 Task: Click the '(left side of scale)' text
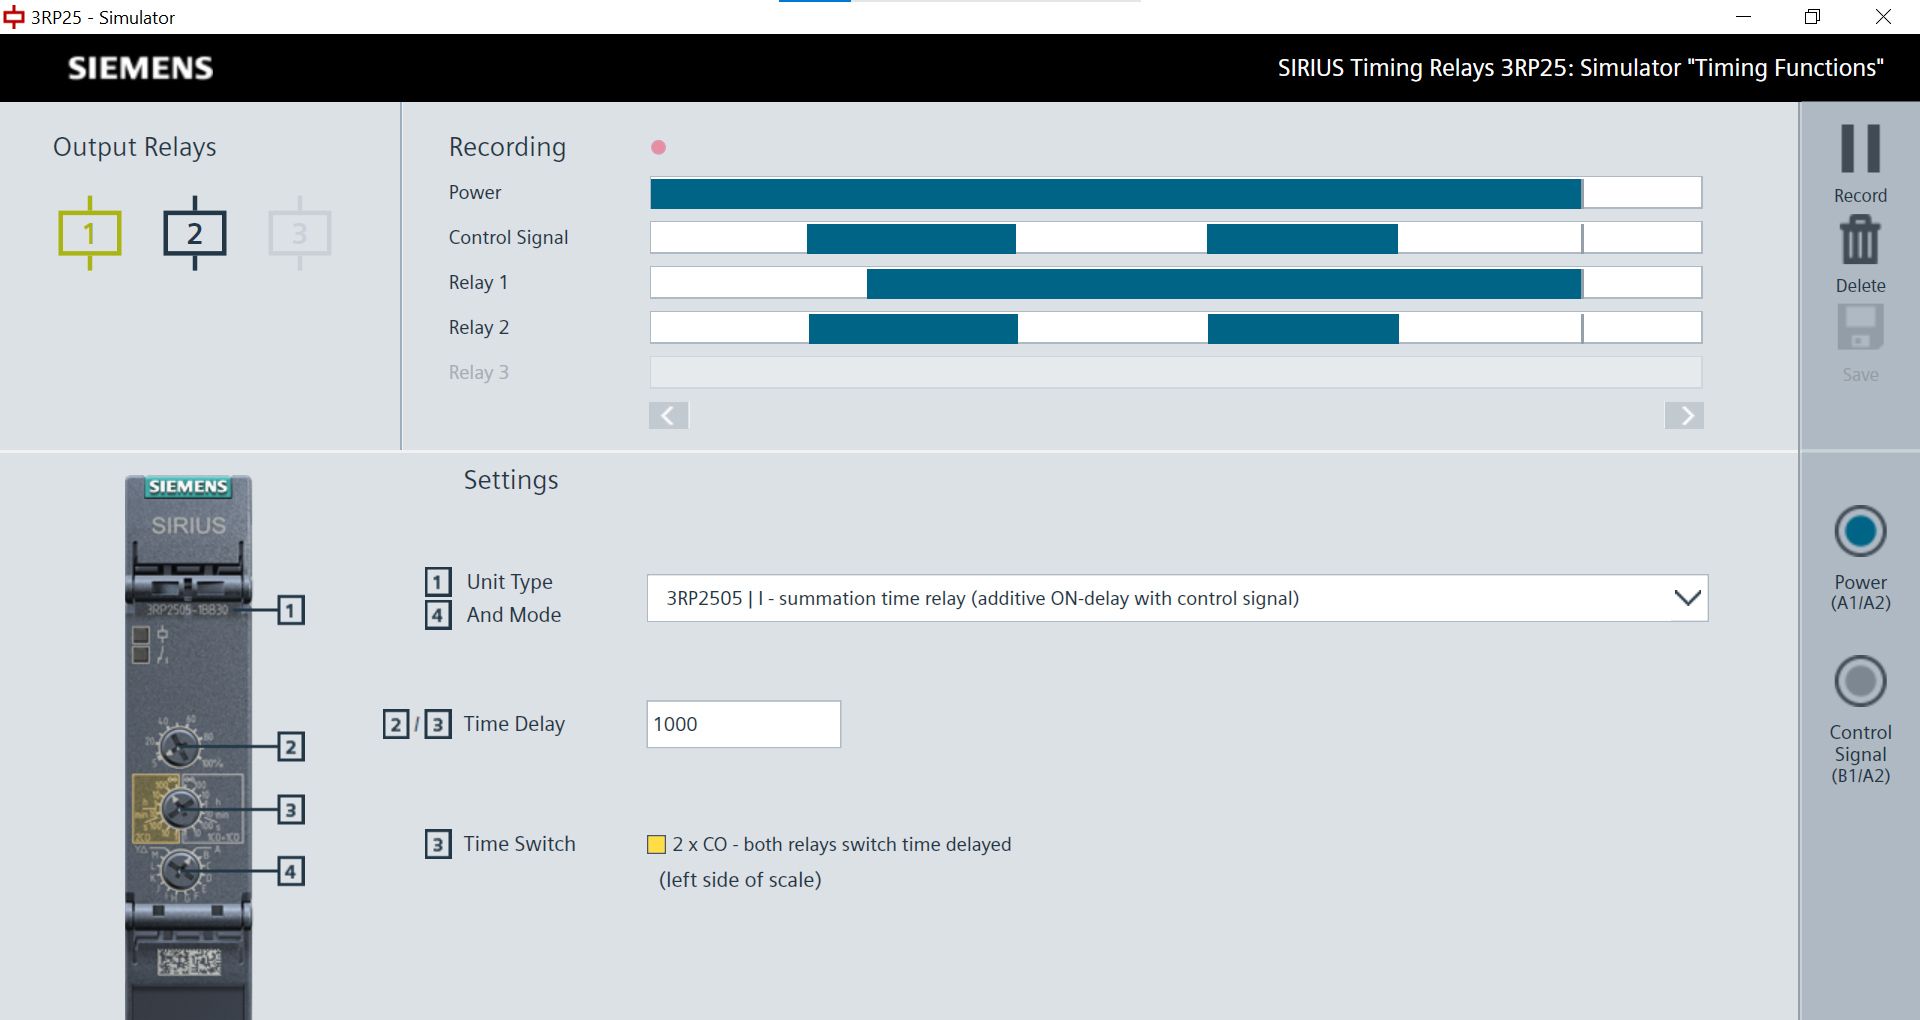point(740,880)
